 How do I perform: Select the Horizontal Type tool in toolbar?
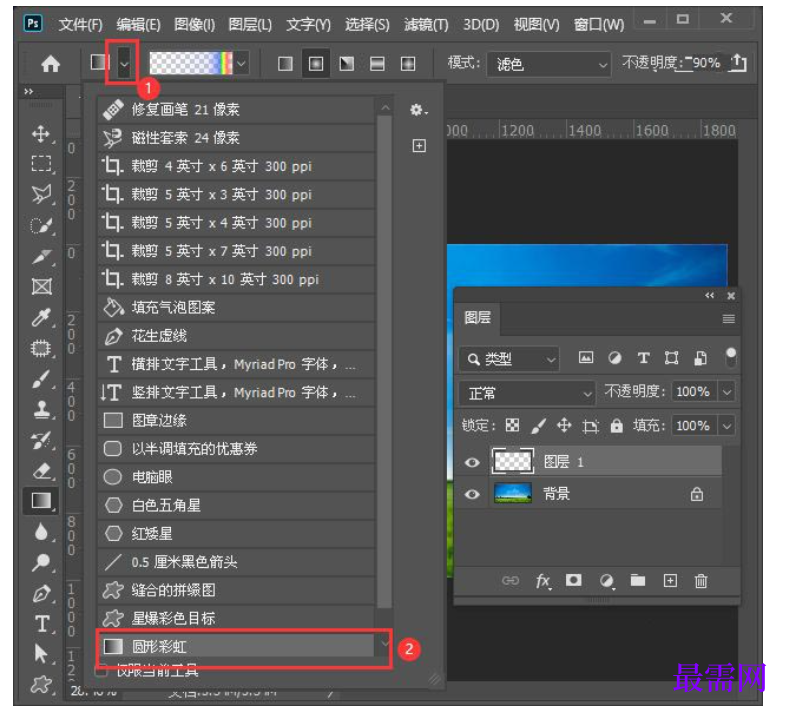pos(41,624)
